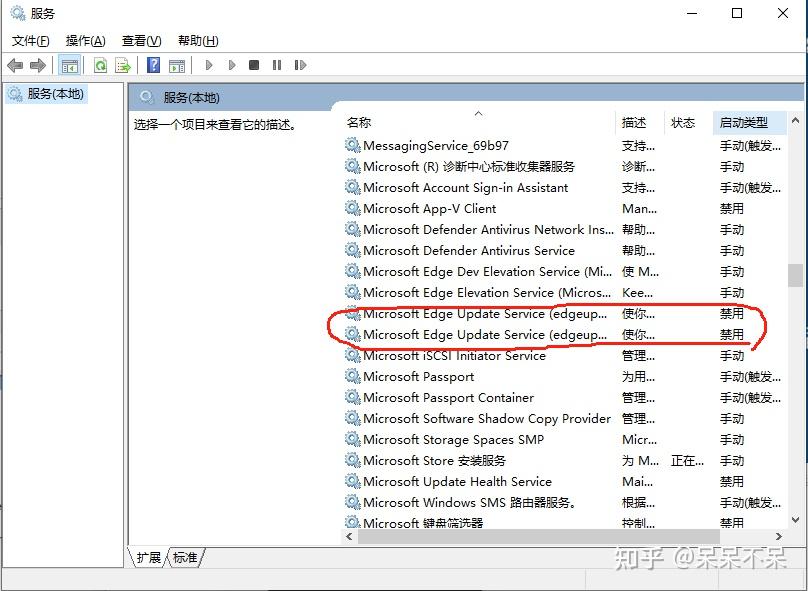Refresh the services list

click(x=100, y=65)
